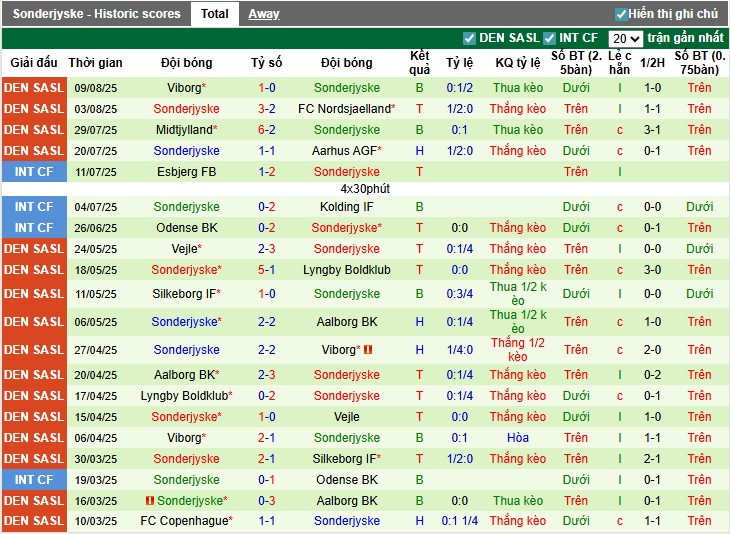Click the red card icon next to Viborg
This screenshot has height=534, width=730.
[x=368, y=349]
